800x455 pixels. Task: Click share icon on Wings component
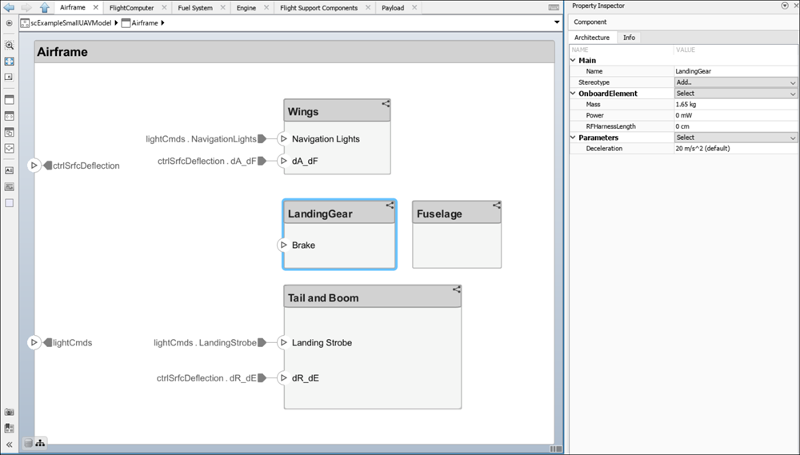pos(385,103)
